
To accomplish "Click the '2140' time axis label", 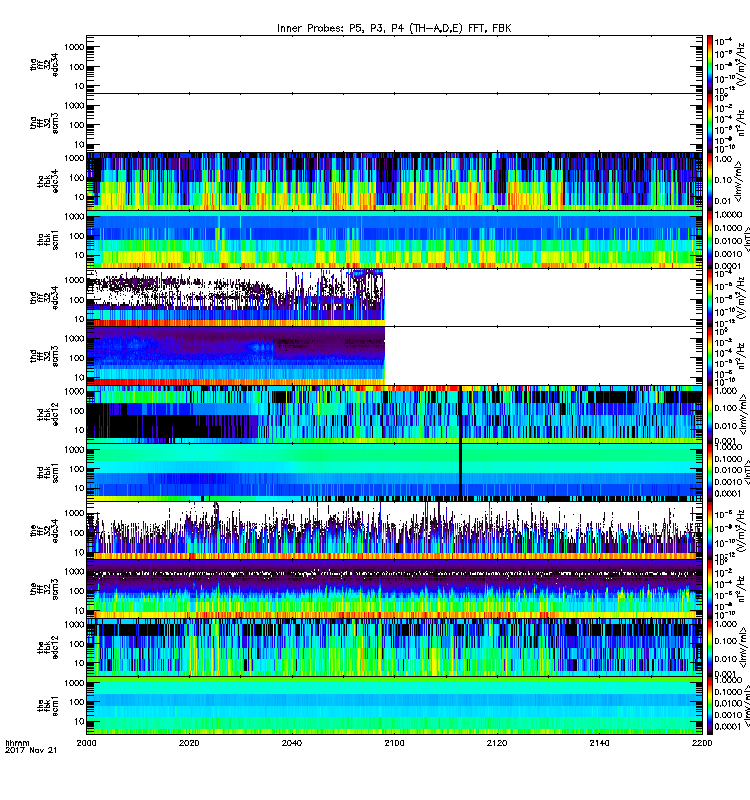I will coord(599,743).
